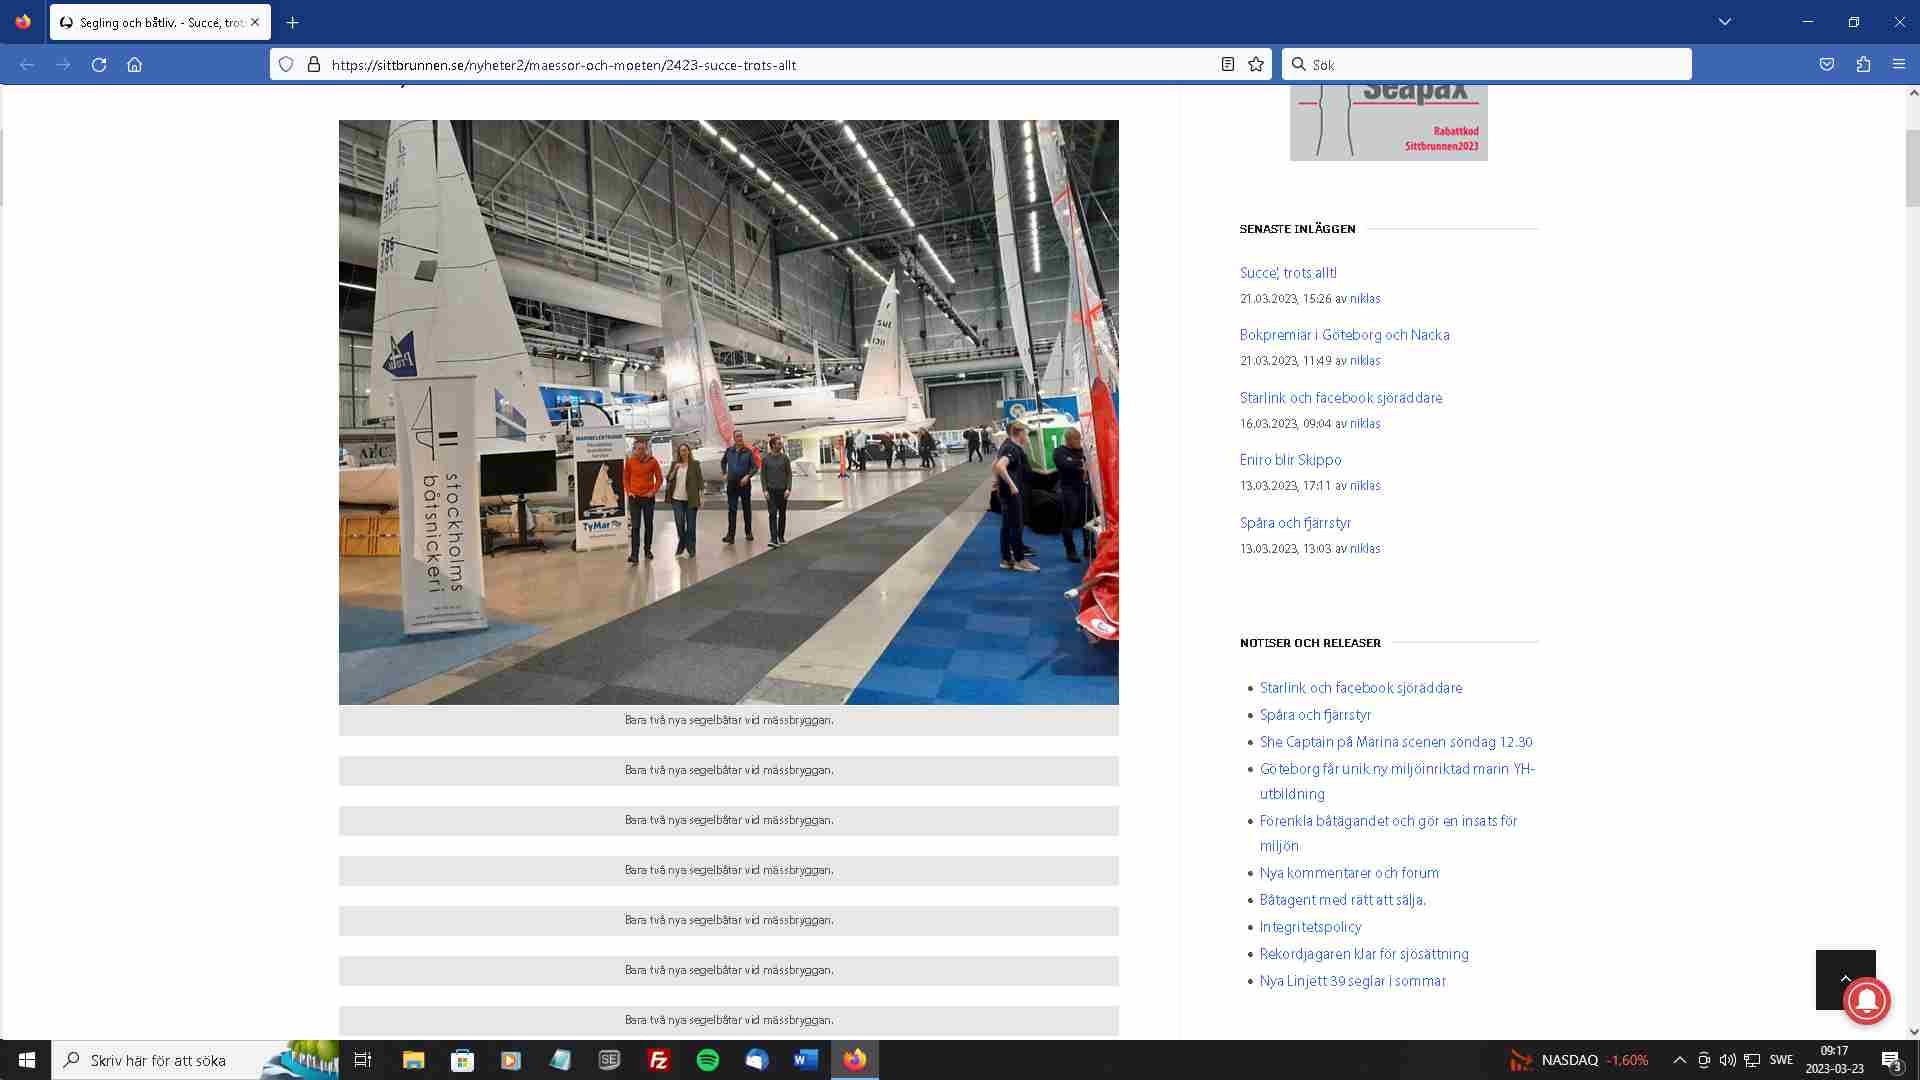Toggle reader view icon in address bar
Screen dimensions: 1920x1080
1228,65
